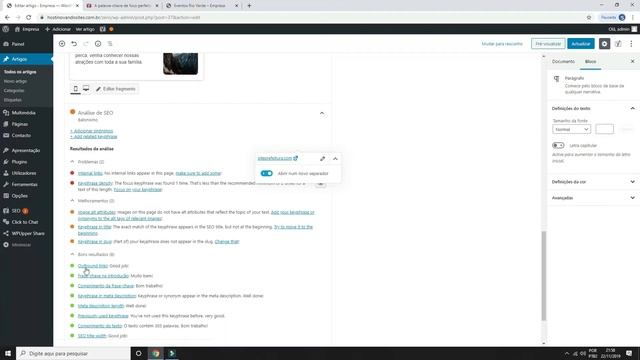Click Editar fragmento button
640x360 pixels.
(x=116, y=89)
